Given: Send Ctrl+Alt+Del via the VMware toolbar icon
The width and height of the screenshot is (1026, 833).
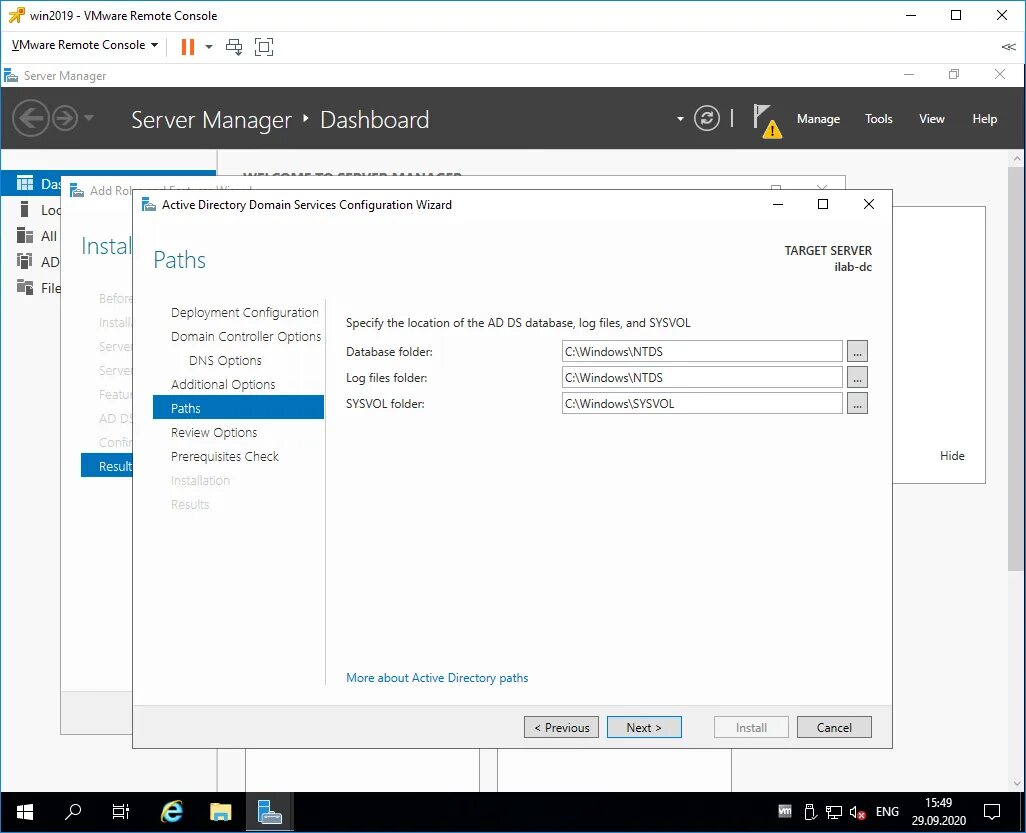Looking at the screenshot, I should (234, 46).
